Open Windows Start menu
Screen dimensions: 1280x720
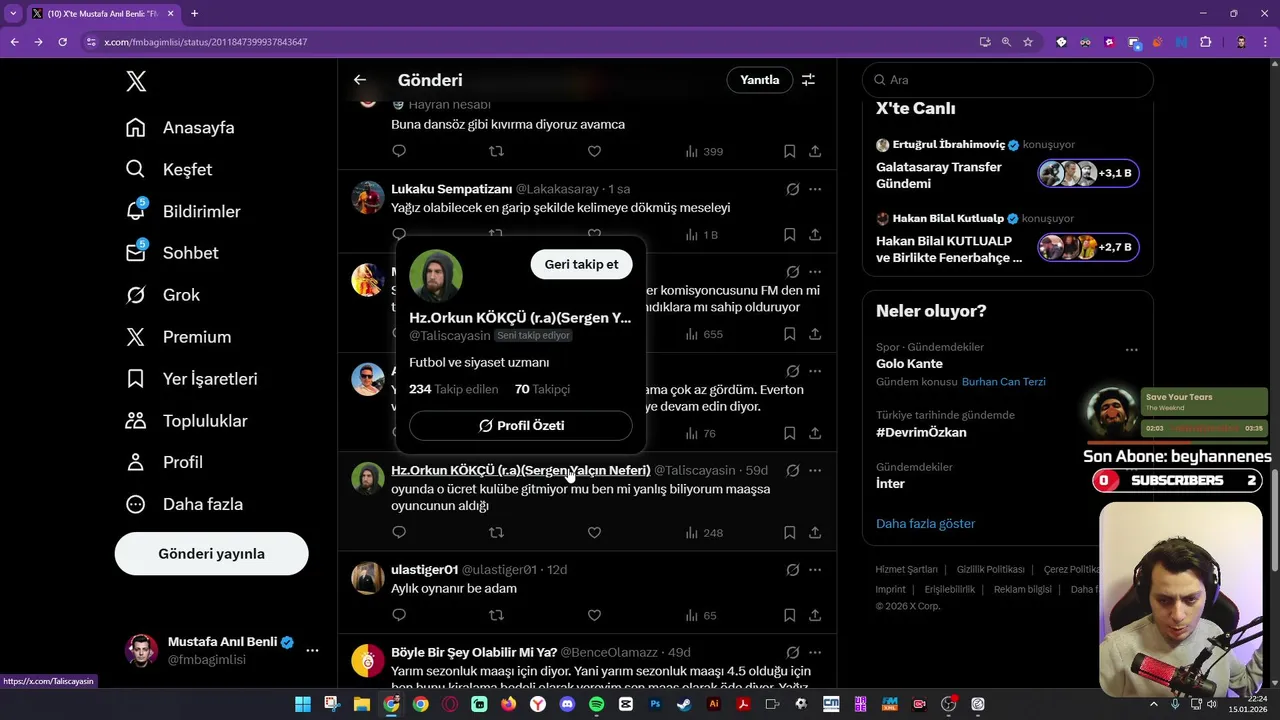tap(303, 704)
